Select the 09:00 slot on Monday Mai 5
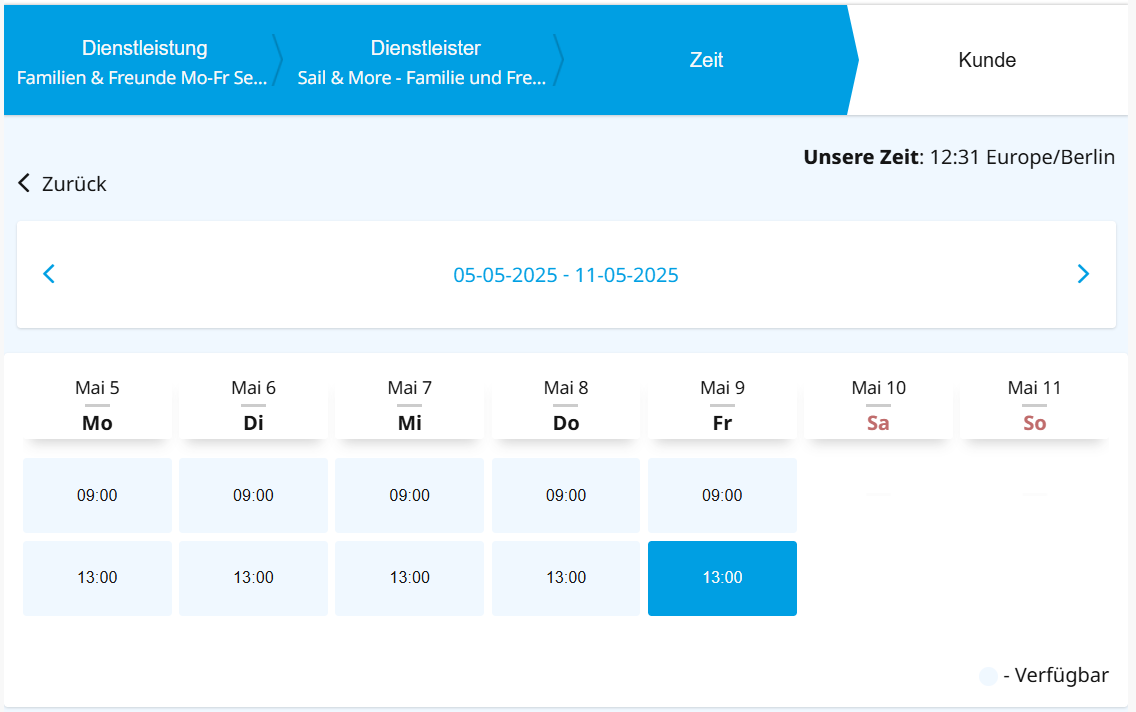 point(97,495)
